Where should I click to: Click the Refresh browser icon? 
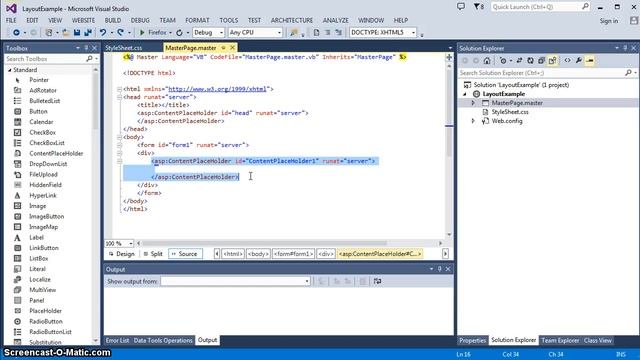pos(179,32)
